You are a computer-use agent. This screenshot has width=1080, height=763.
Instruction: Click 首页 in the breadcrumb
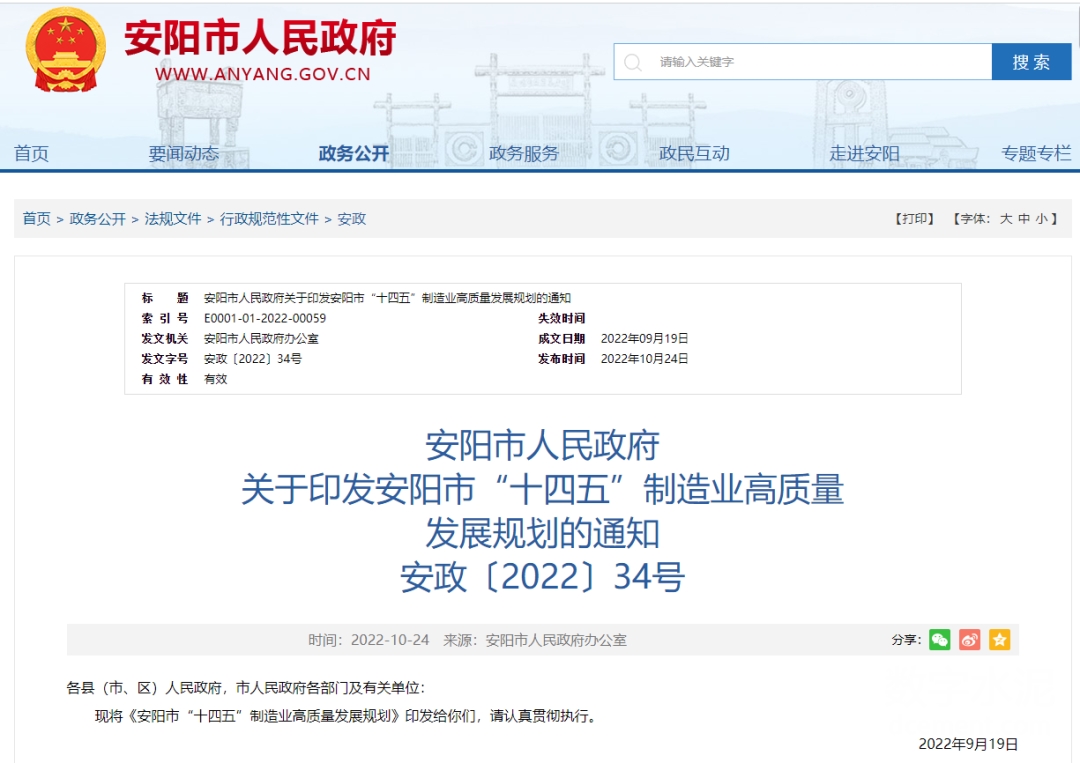pyautogui.click(x=37, y=219)
